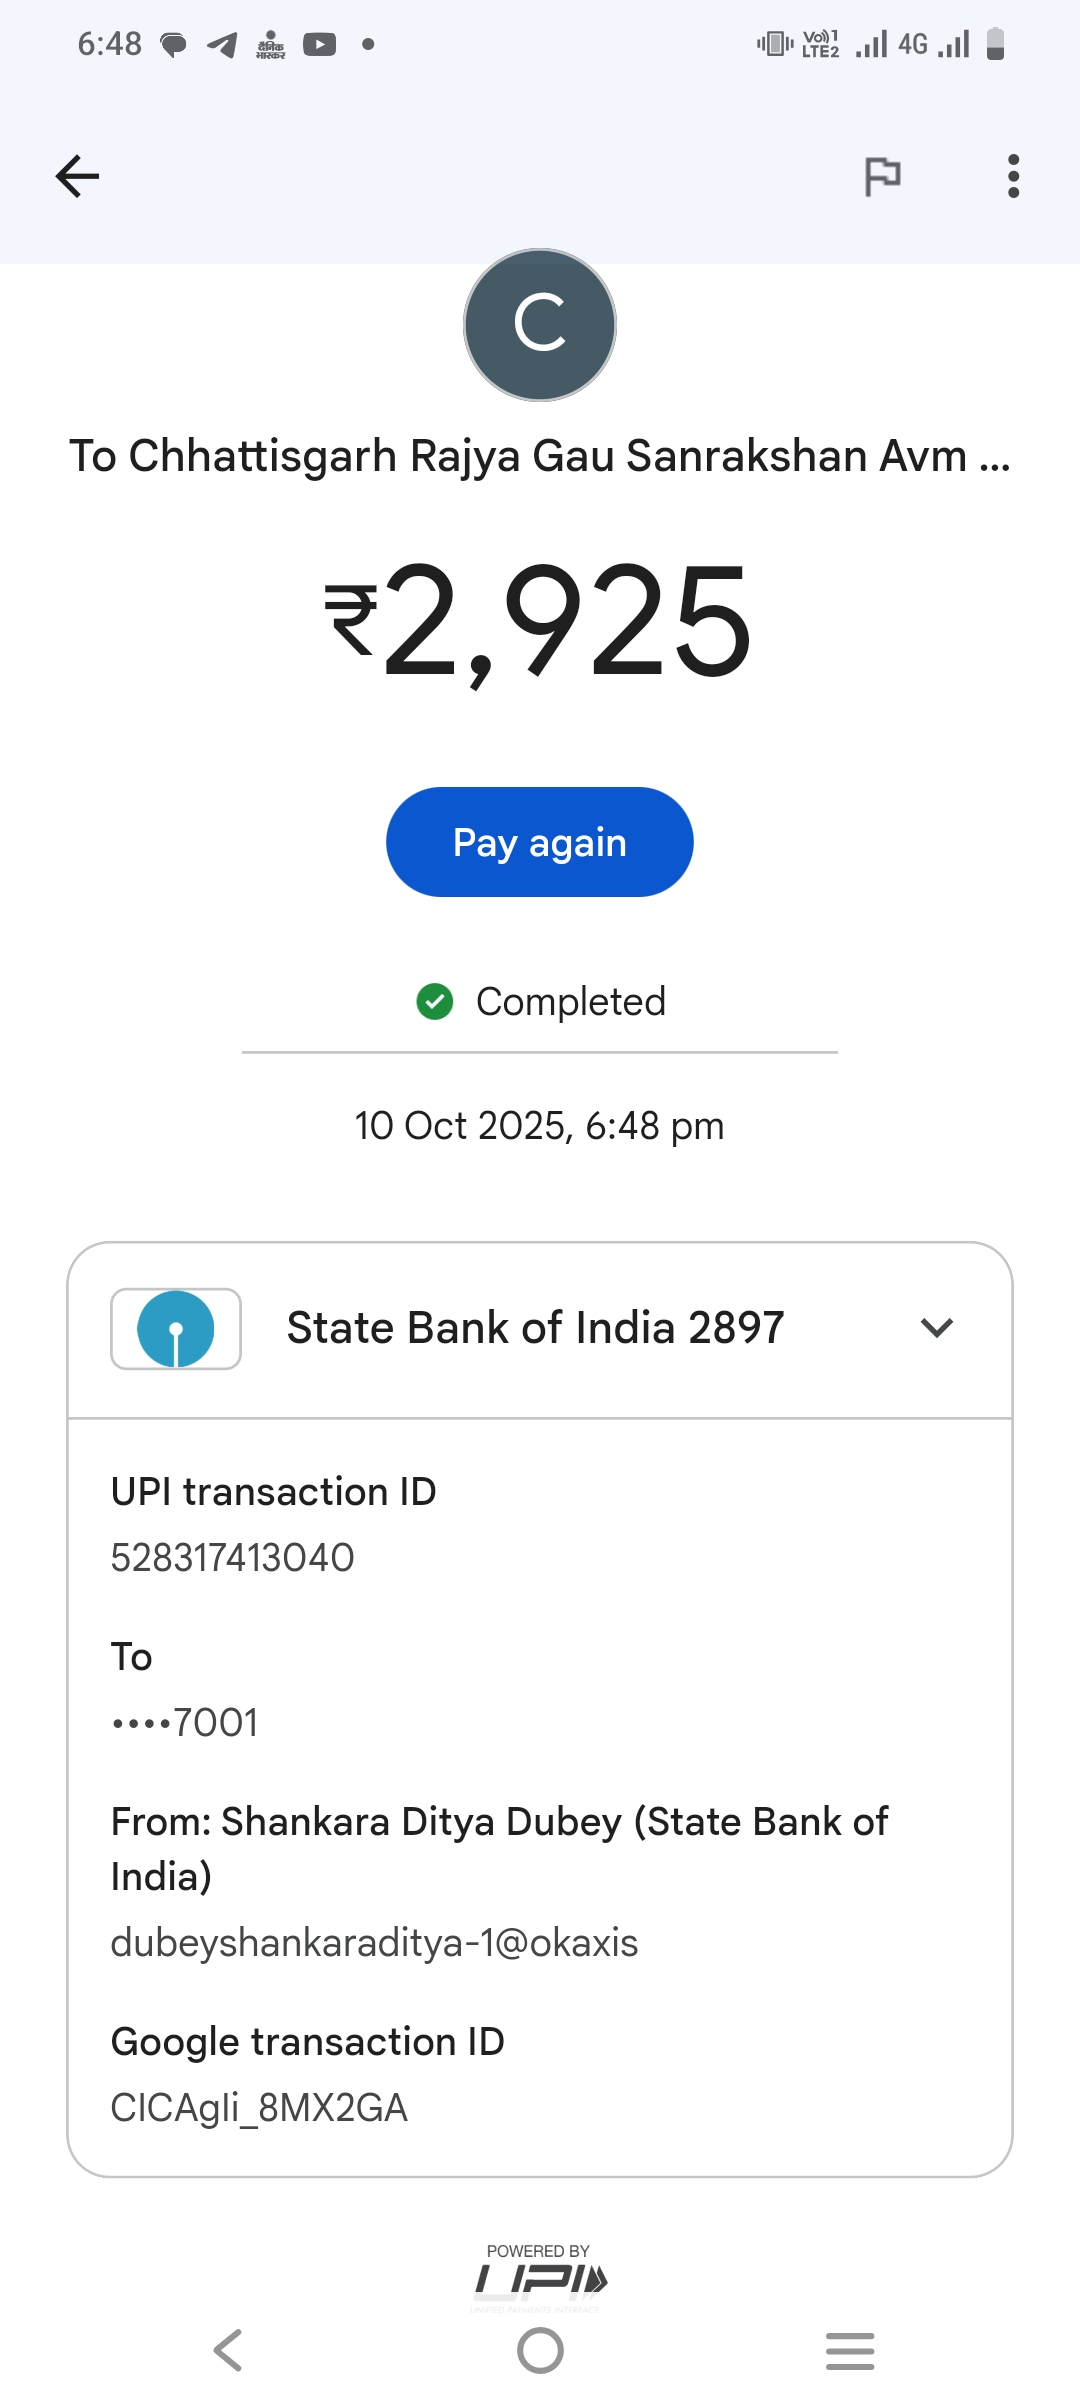Expand State Bank of India details chevron
1080x2408 pixels.
(937, 1328)
